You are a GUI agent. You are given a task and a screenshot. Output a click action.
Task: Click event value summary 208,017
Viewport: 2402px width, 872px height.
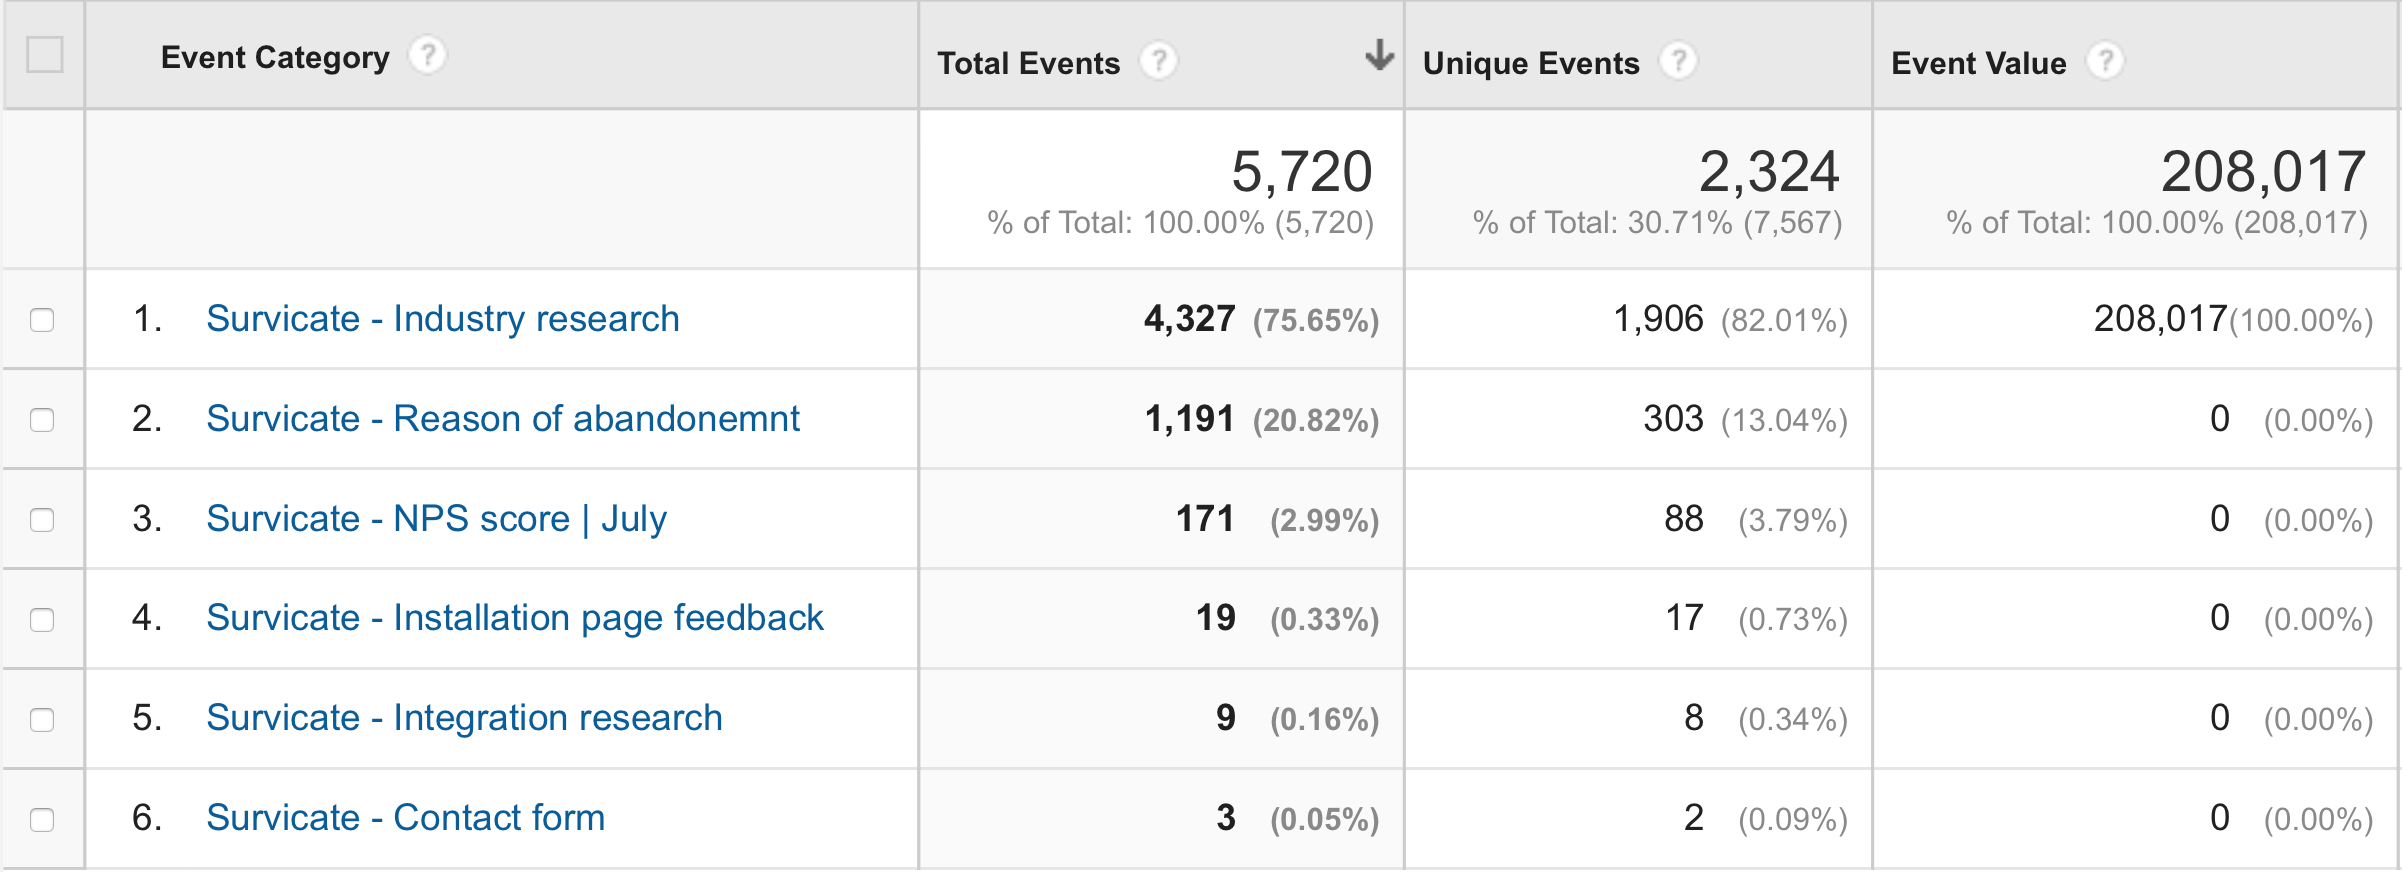pos(2263,172)
